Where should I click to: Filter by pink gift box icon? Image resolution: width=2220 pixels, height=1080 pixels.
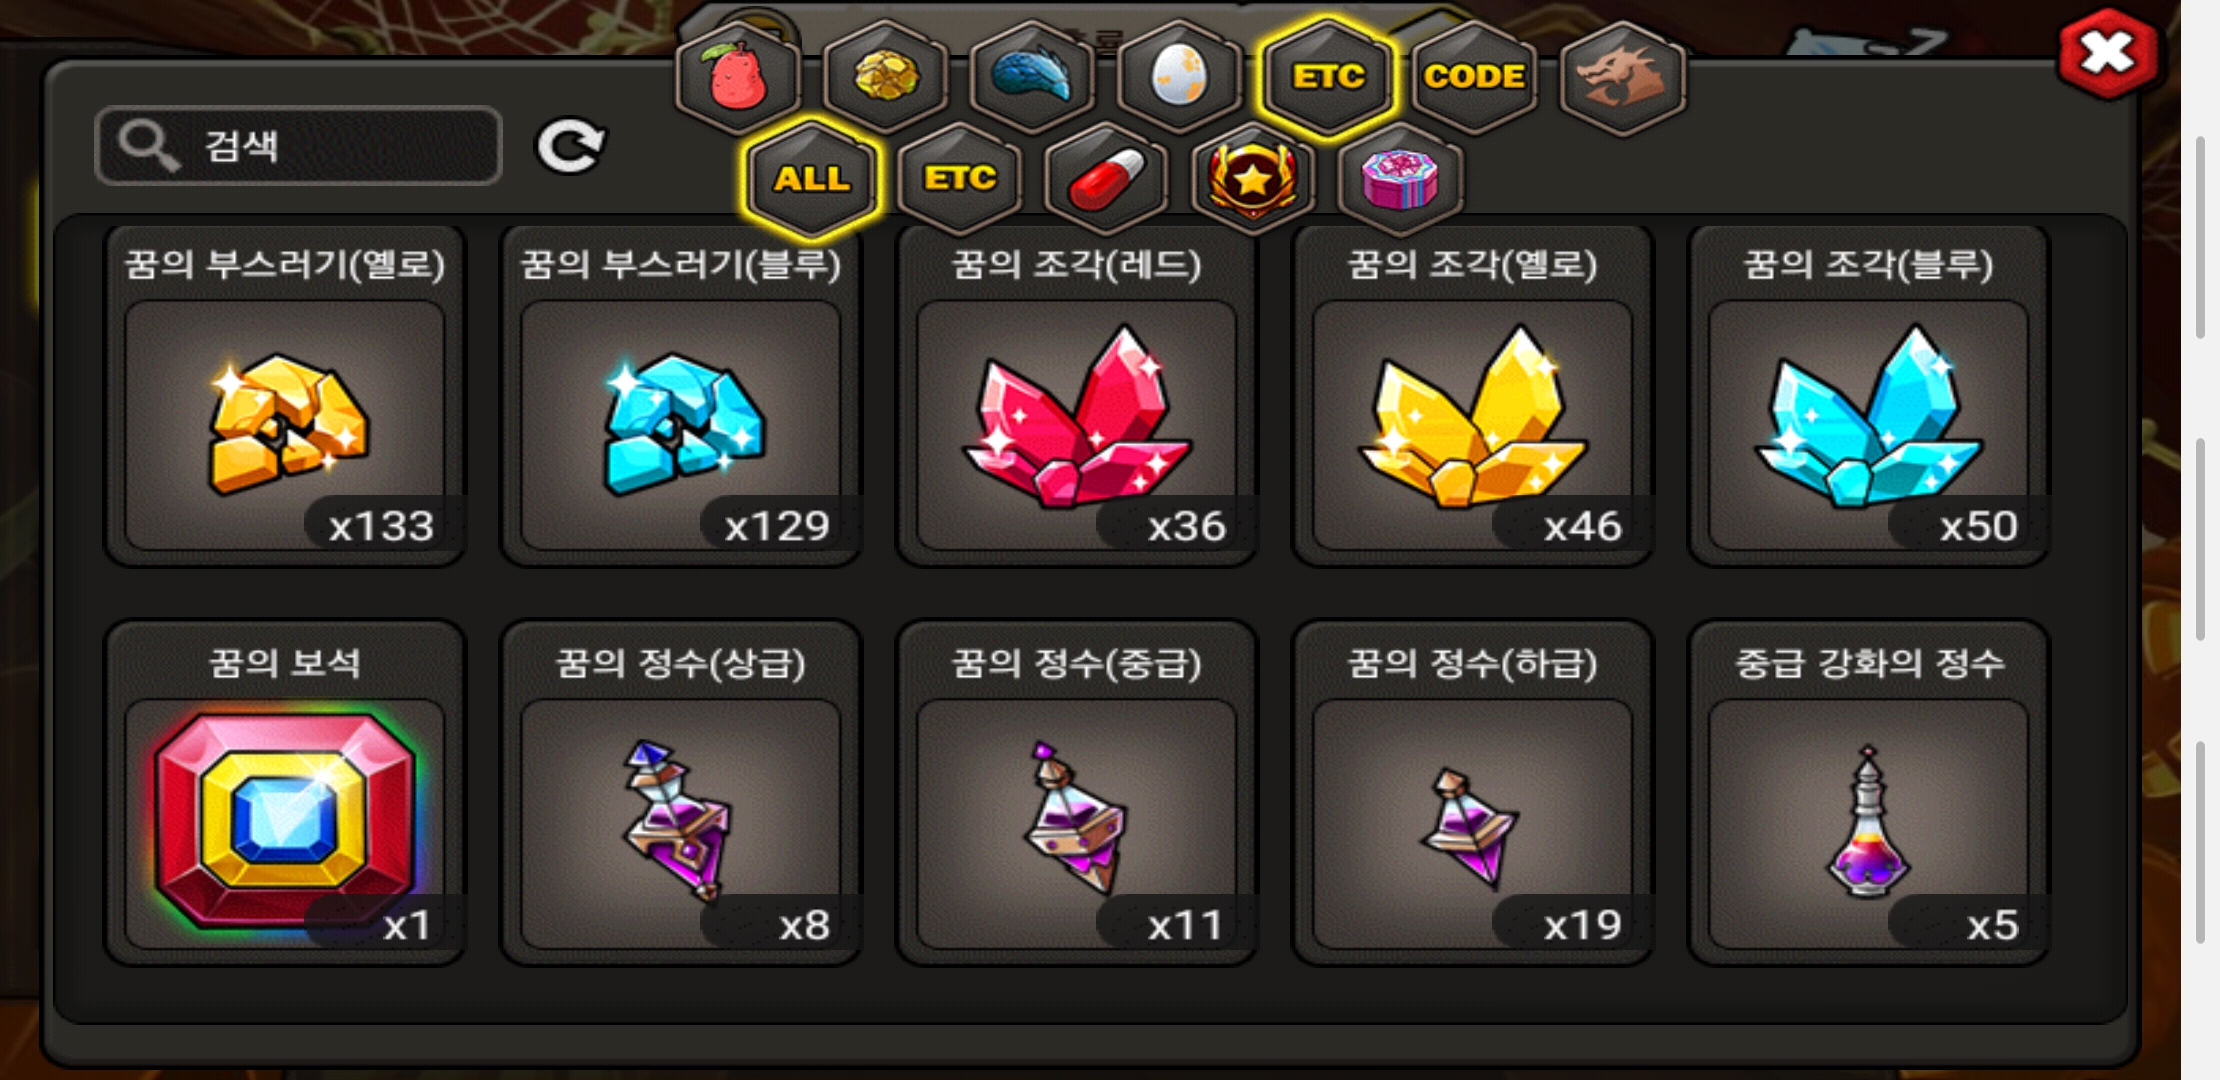[1400, 179]
